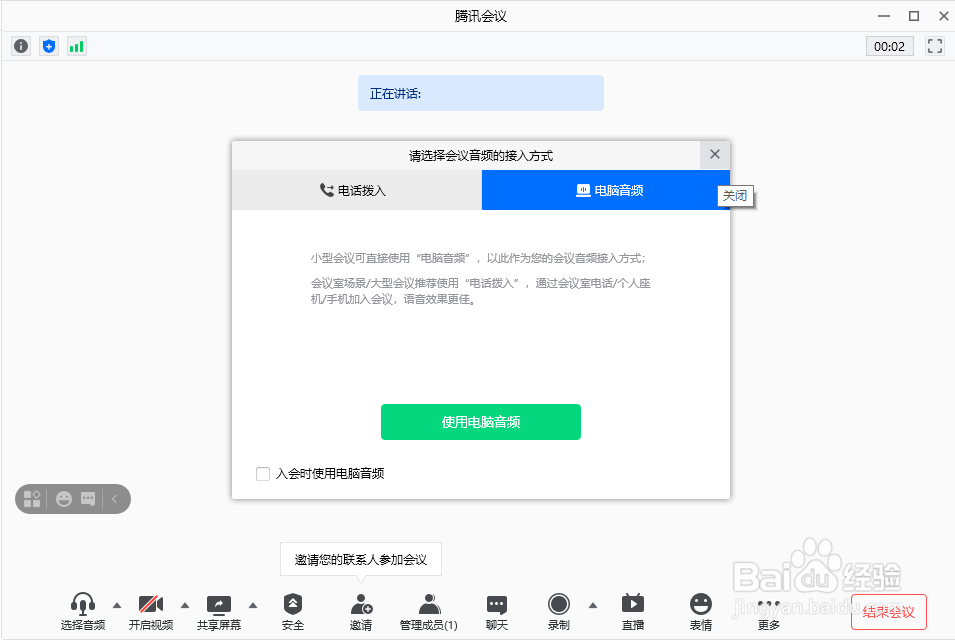Check the green network signal icon
Screen dimensions: 955x640
point(77,46)
